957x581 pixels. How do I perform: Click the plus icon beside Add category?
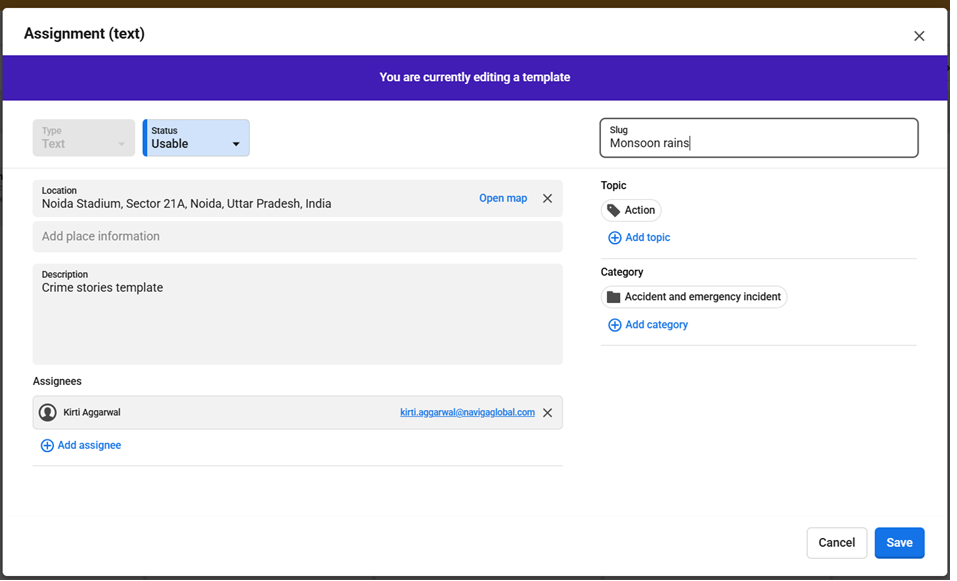[615, 325]
